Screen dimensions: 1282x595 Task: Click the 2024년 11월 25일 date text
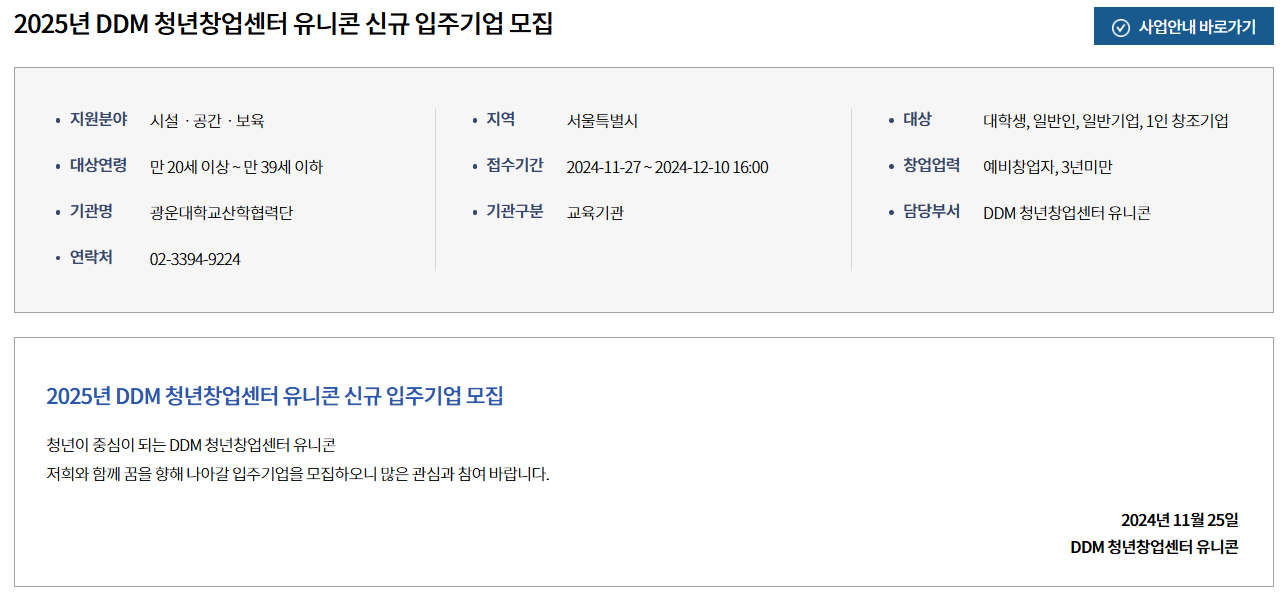tap(1179, 520)
